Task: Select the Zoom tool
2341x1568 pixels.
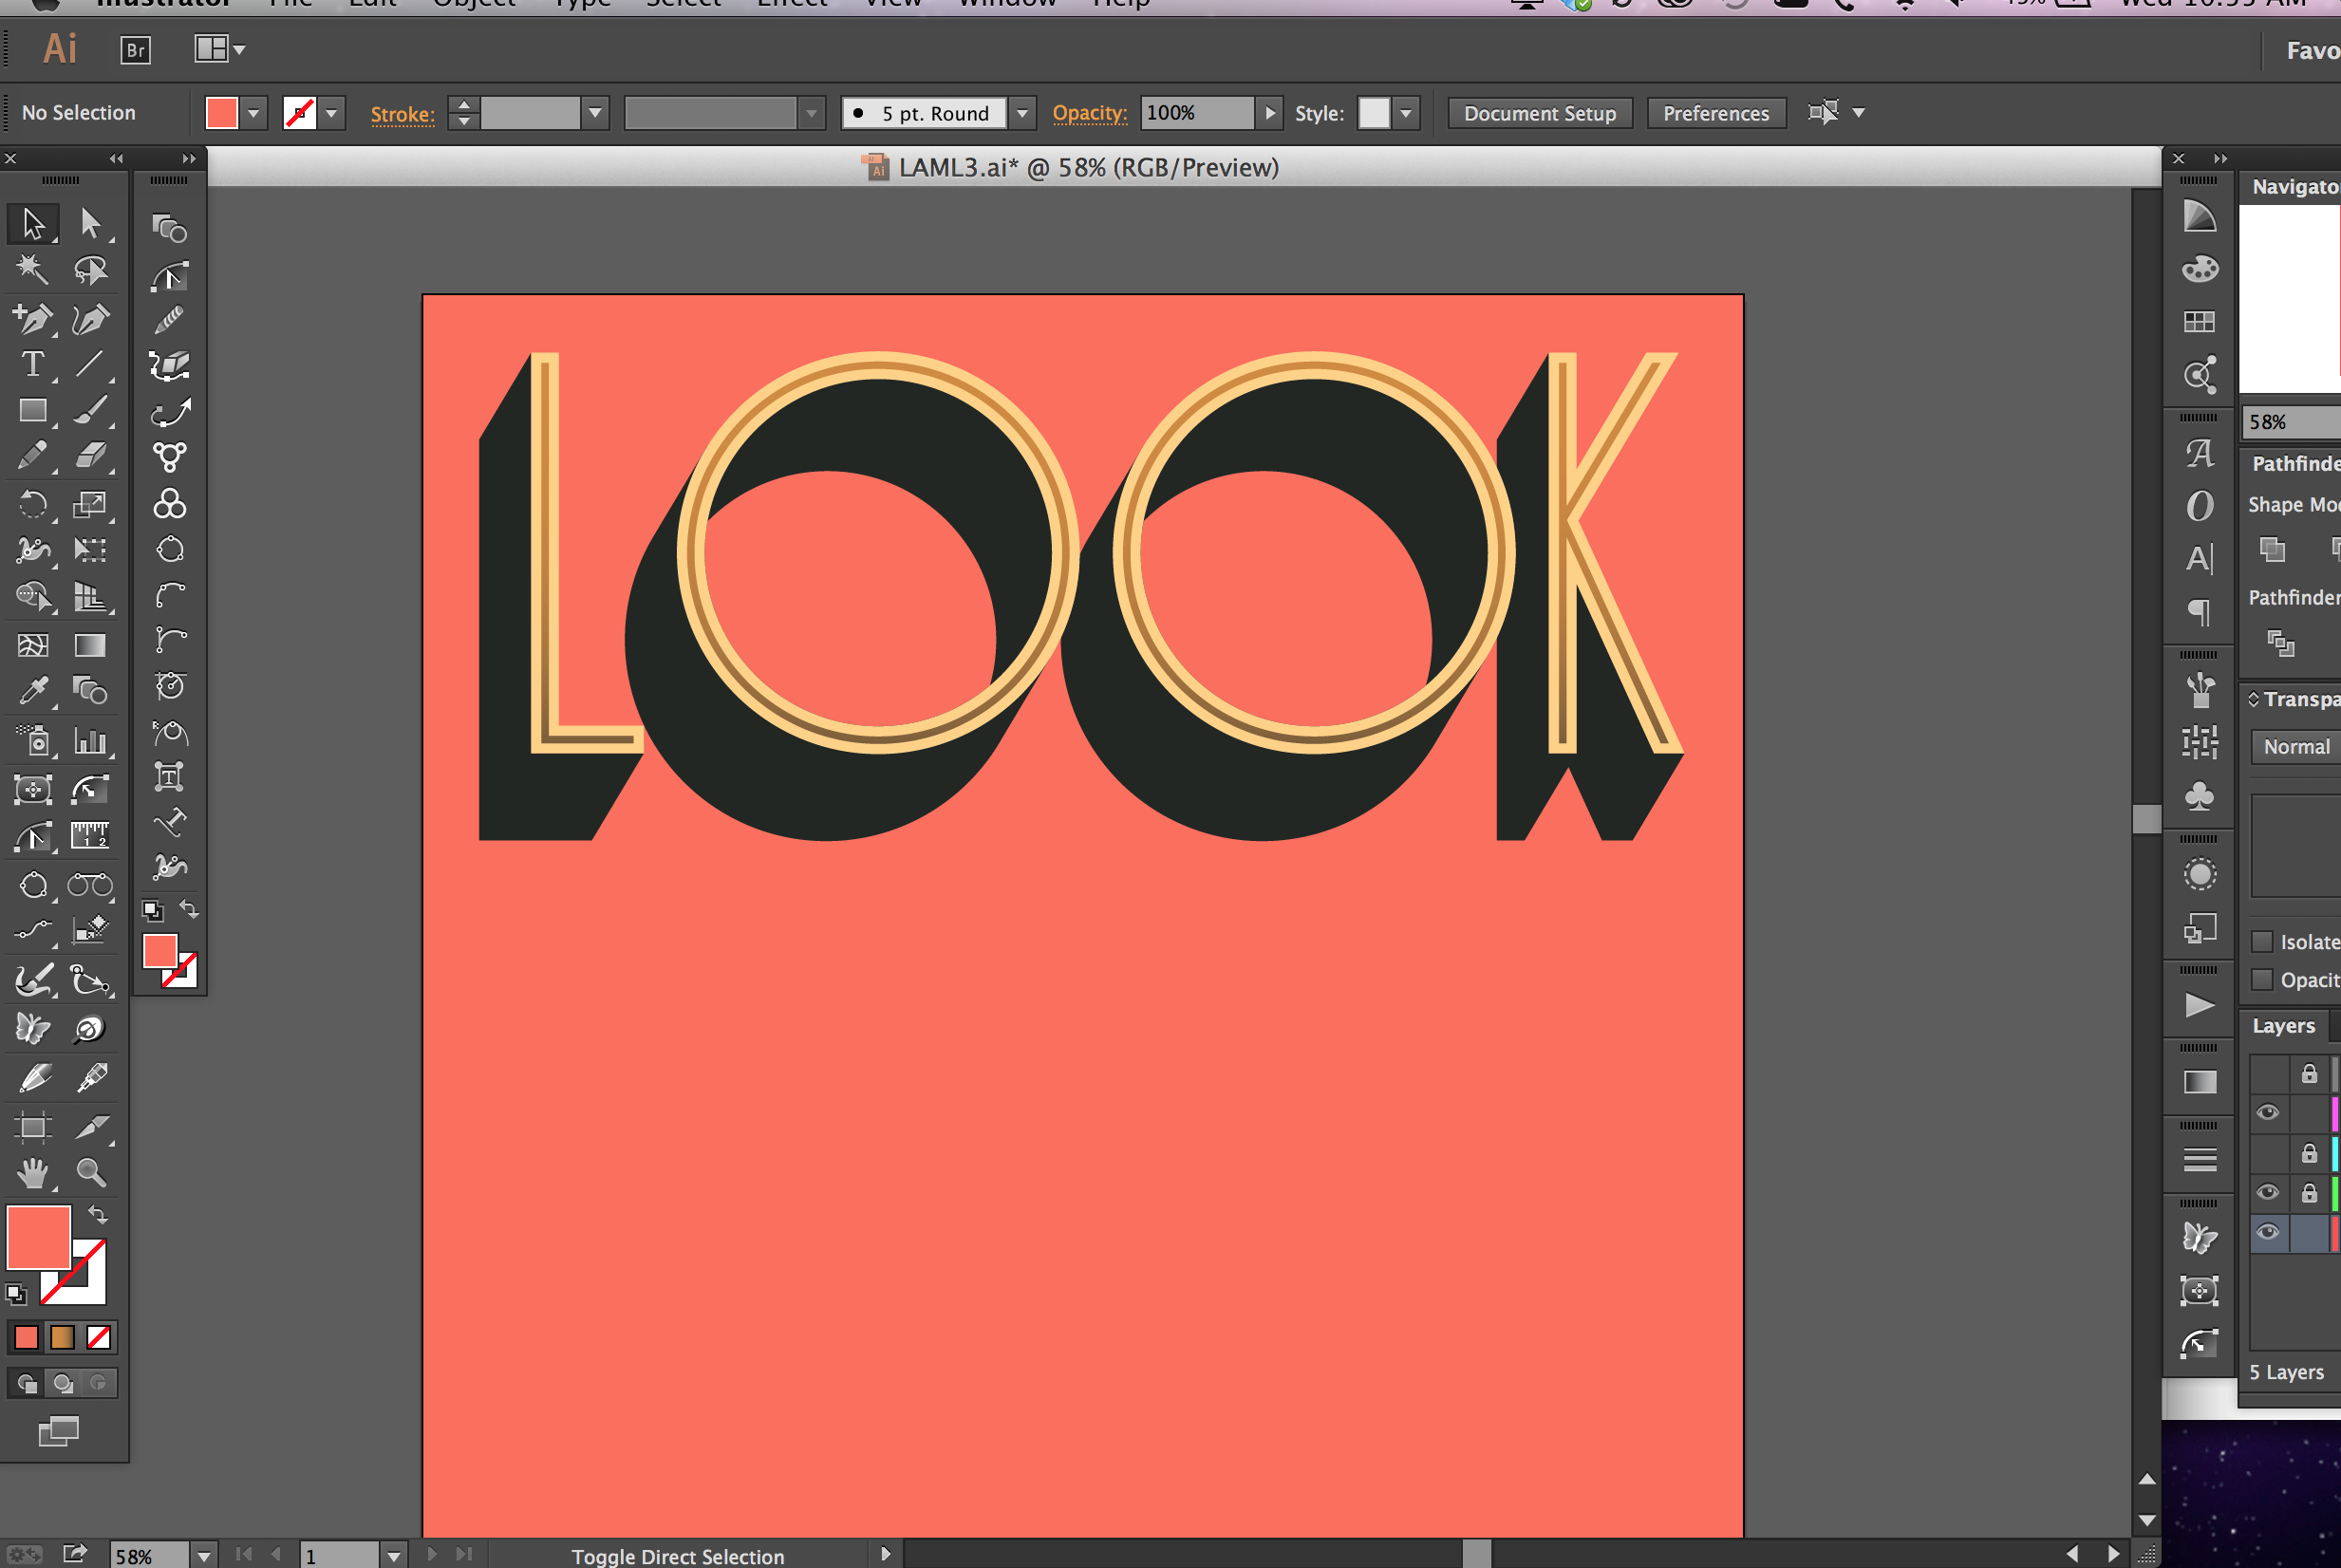Action: pos(90,1173)
